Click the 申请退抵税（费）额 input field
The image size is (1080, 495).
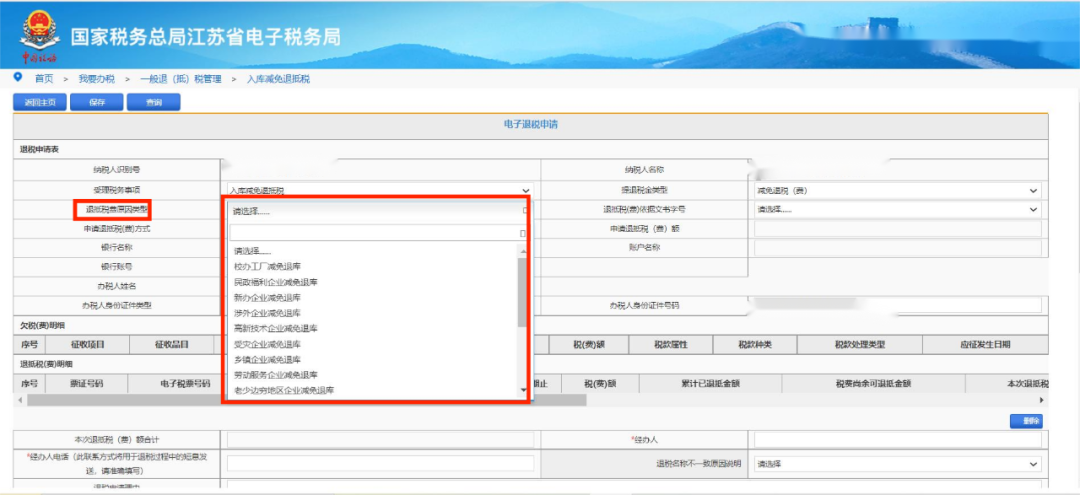coord(897,229)
